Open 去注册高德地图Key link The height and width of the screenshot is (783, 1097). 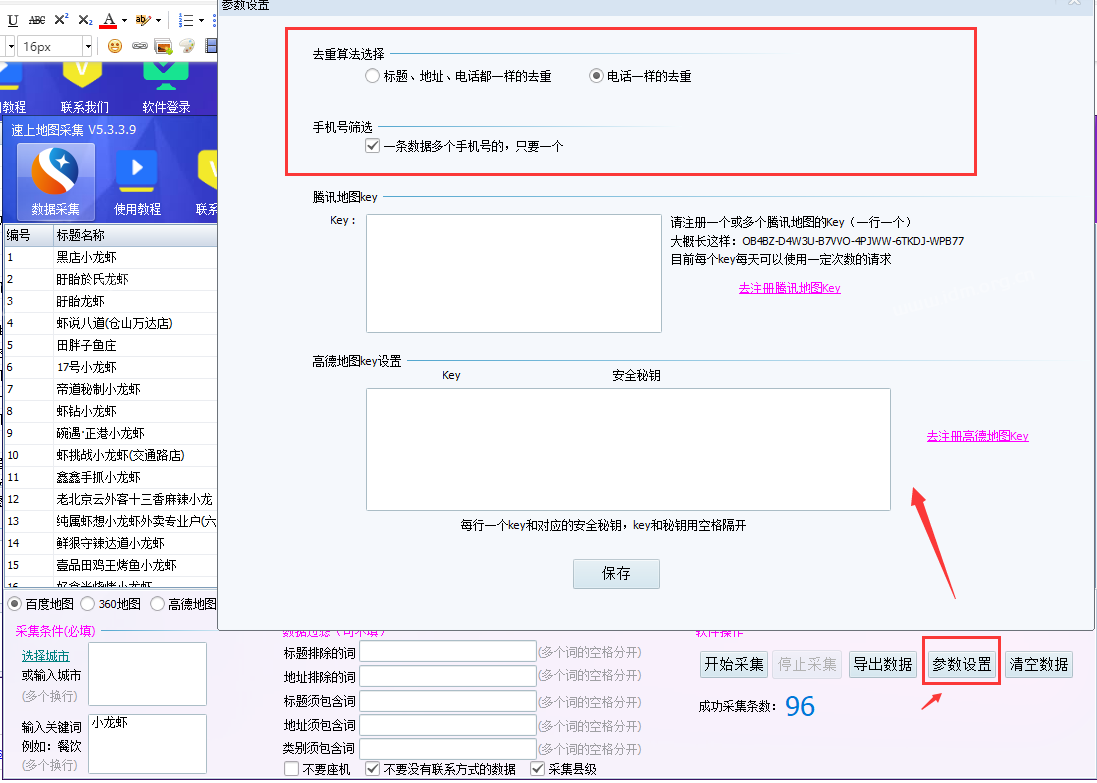click(x=977, y=436)
